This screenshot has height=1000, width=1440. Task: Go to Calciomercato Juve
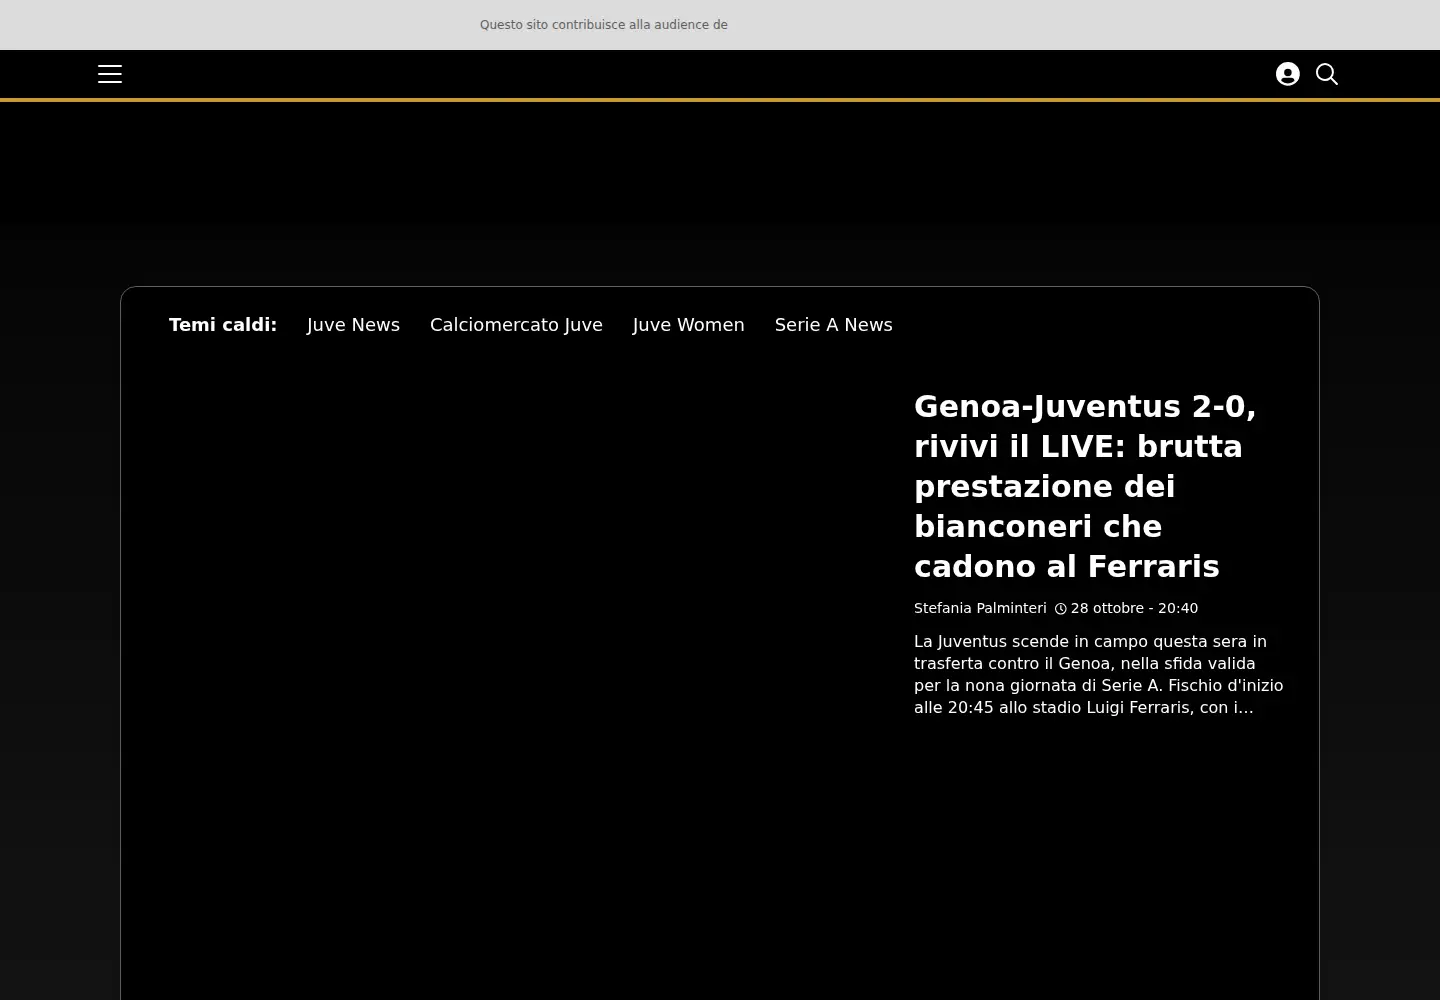[x=516, y=325]
